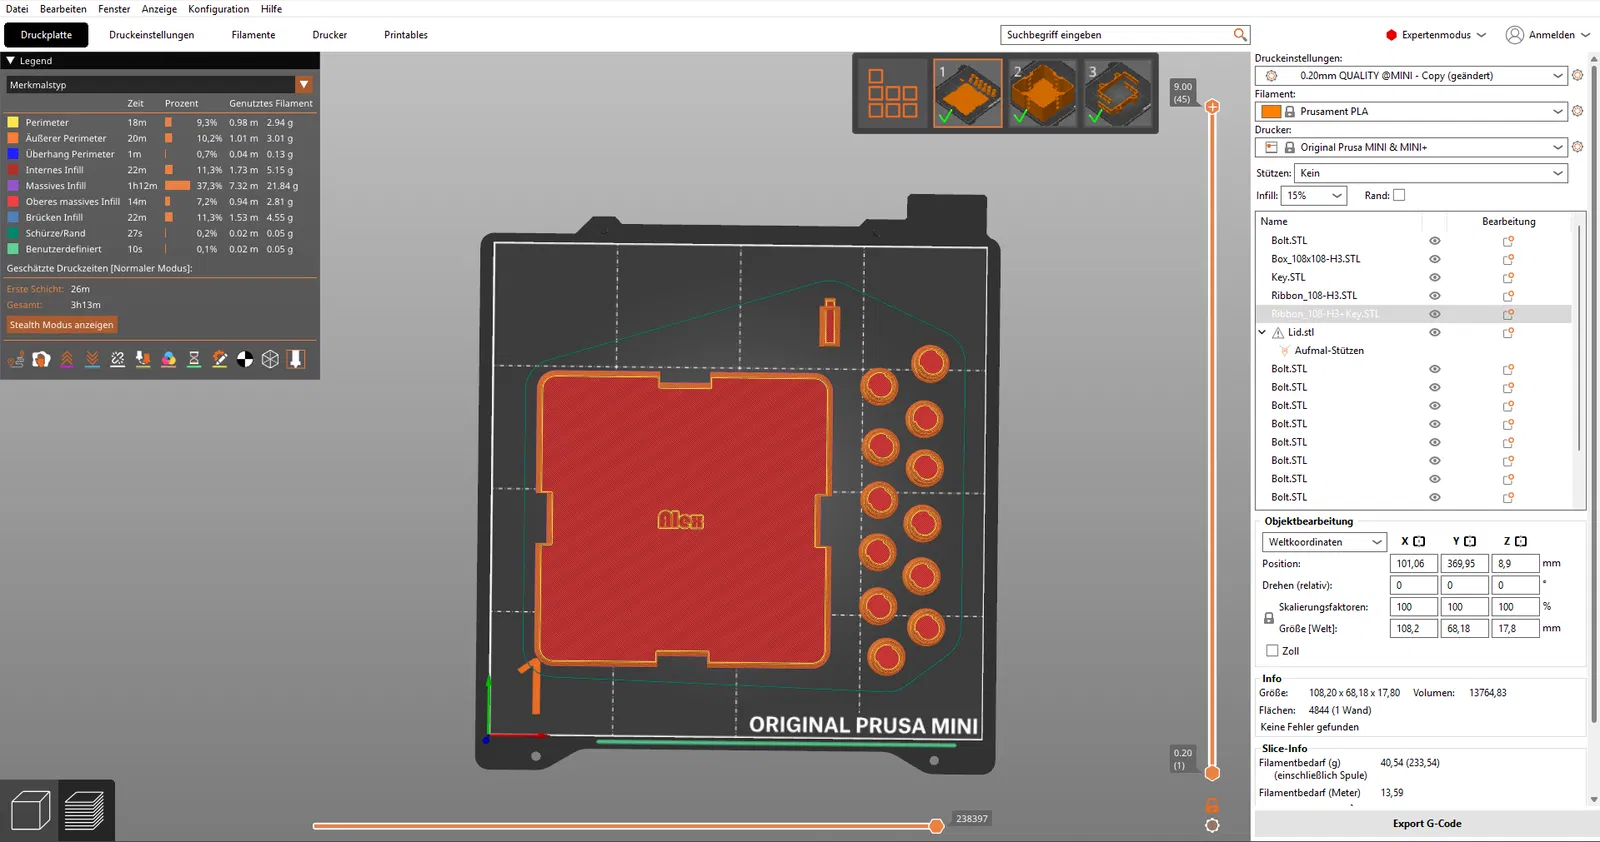Open the Bearbeiten menu
Image resolution: width=1600 pixels, height=842 pixels.
63,9
